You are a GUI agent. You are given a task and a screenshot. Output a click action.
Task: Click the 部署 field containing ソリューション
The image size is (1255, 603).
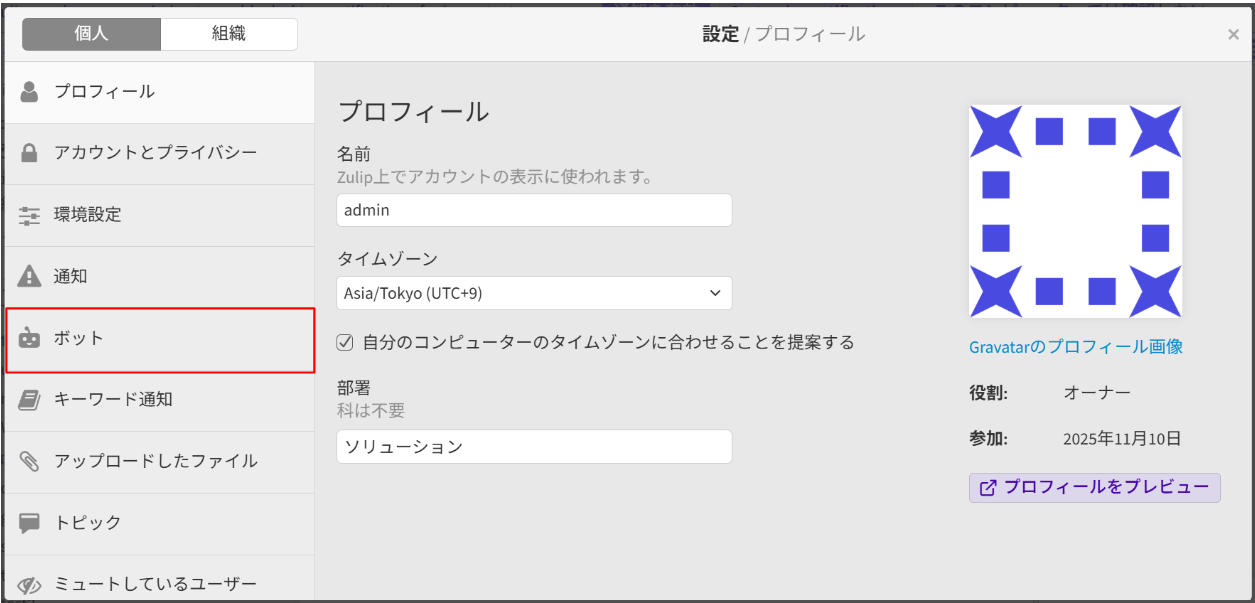tap(534, 447)
